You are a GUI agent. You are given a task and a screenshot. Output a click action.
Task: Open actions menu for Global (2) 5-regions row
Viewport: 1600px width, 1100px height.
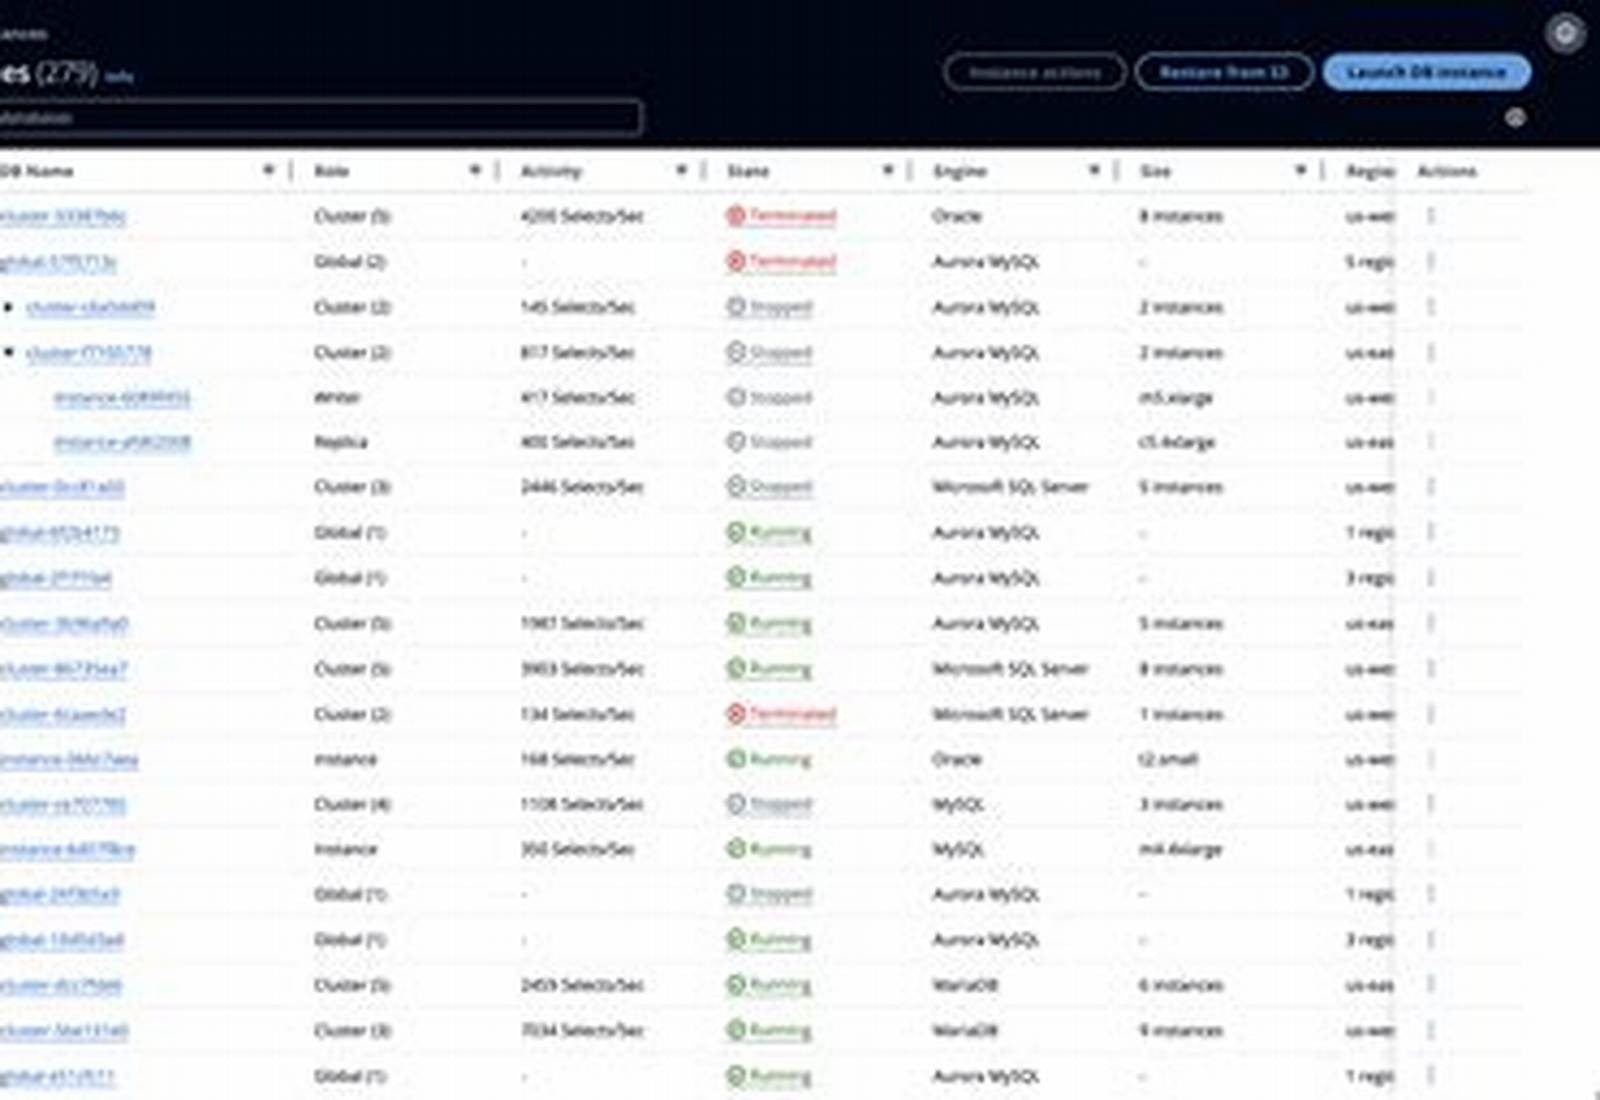click(x=1431, y=262)
